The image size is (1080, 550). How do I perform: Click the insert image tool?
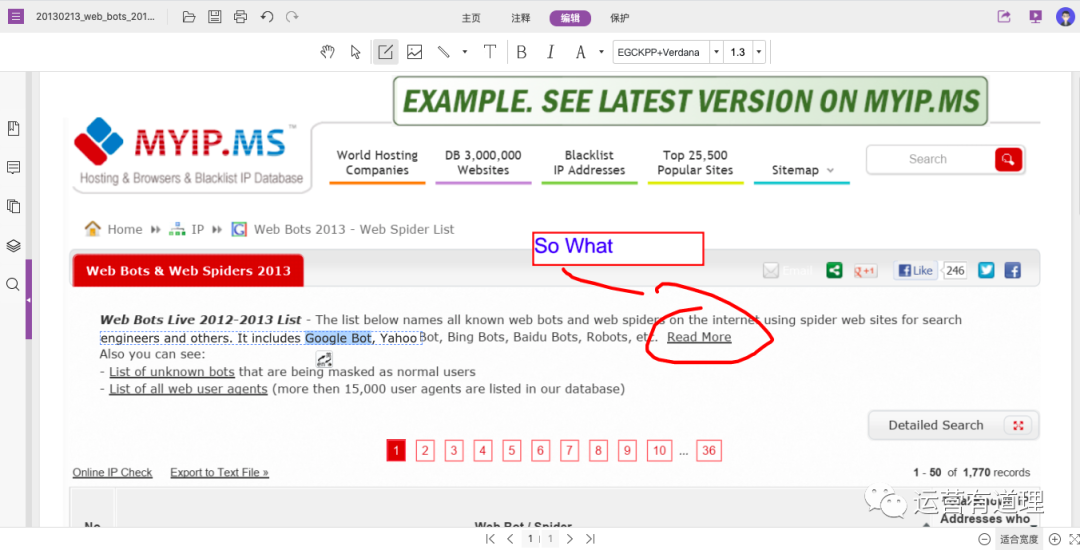(x=414, y=52)
